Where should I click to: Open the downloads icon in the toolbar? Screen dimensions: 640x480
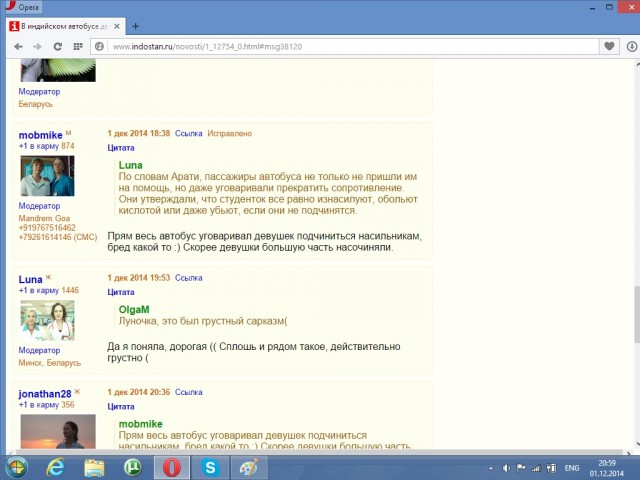point(630,46)
